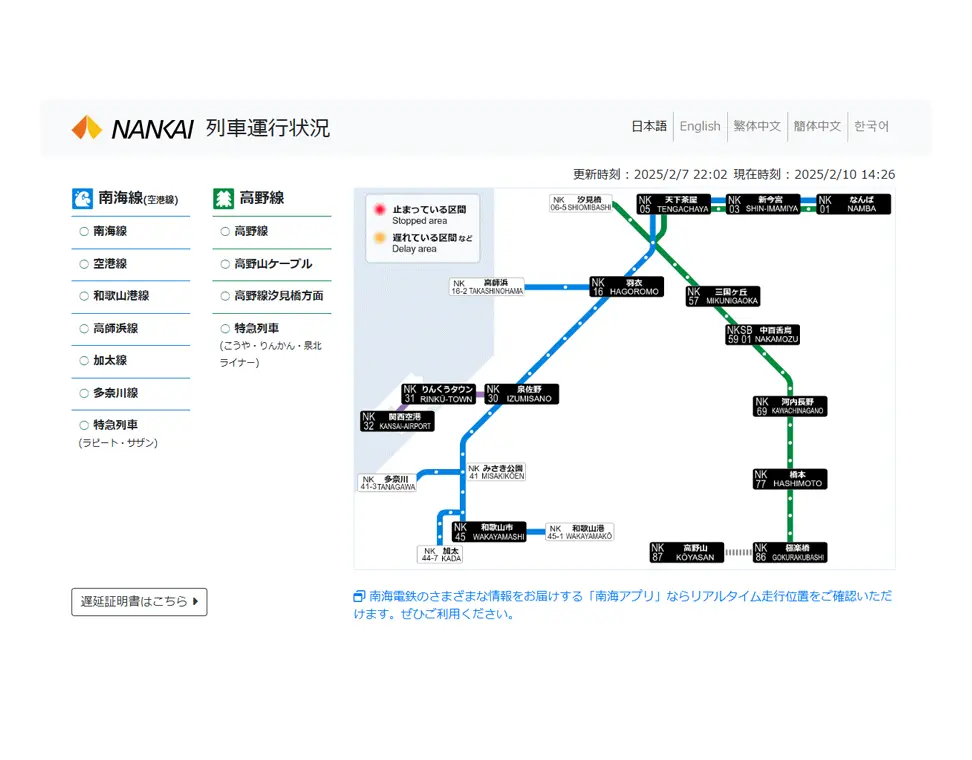Image resolution: width=972 pixels, height=760 pixels.
Task: Switch language to 日本語
Action: click(x=649, y=126)
